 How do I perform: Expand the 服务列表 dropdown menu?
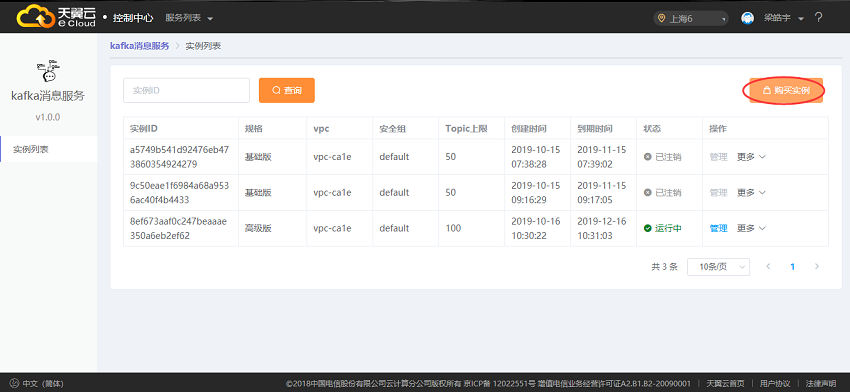click(x=189, y=18)
